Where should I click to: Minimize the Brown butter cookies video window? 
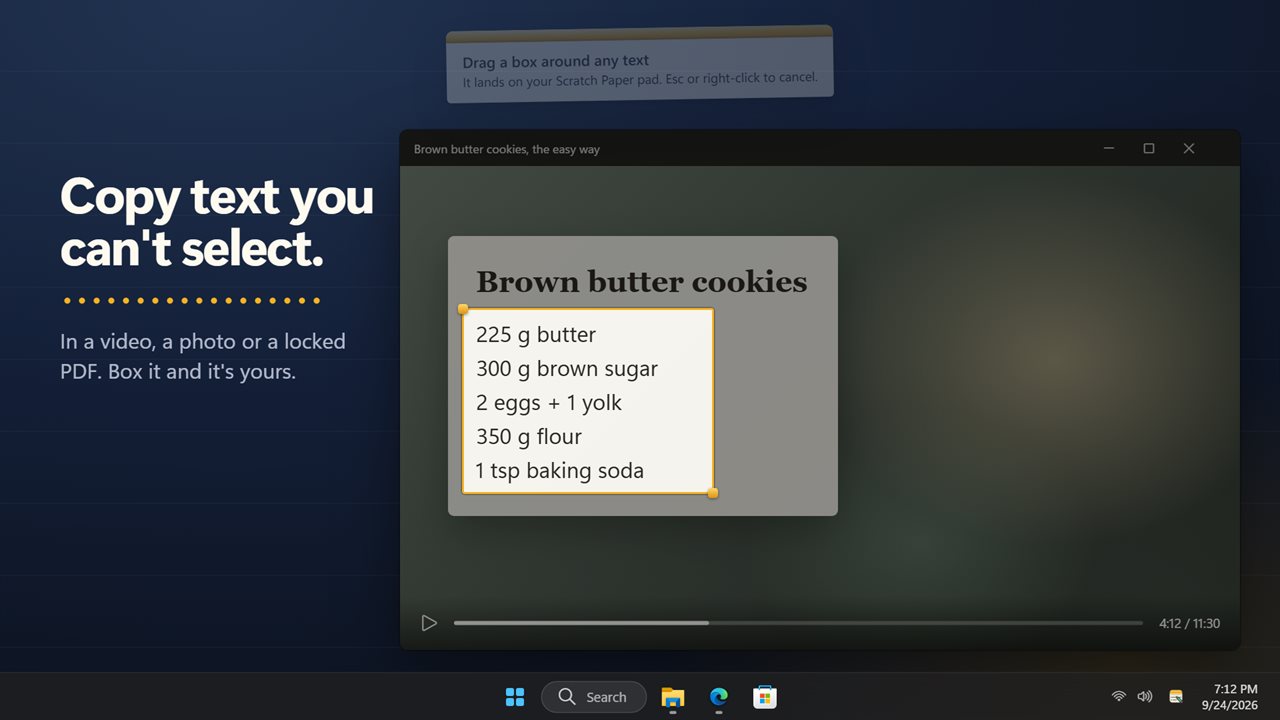[1109, 148]
